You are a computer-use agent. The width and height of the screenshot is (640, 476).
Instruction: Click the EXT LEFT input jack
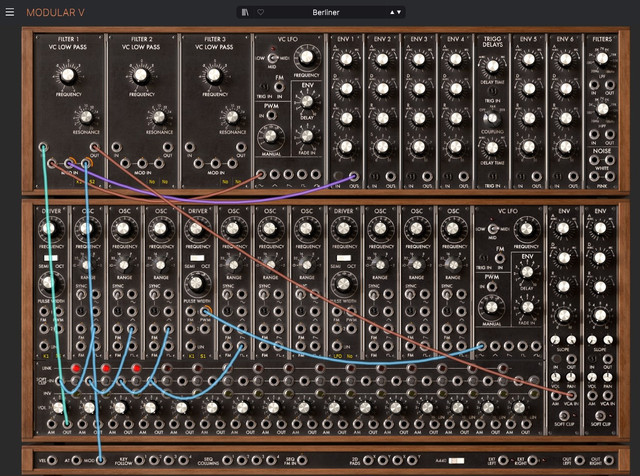point(503,460)
